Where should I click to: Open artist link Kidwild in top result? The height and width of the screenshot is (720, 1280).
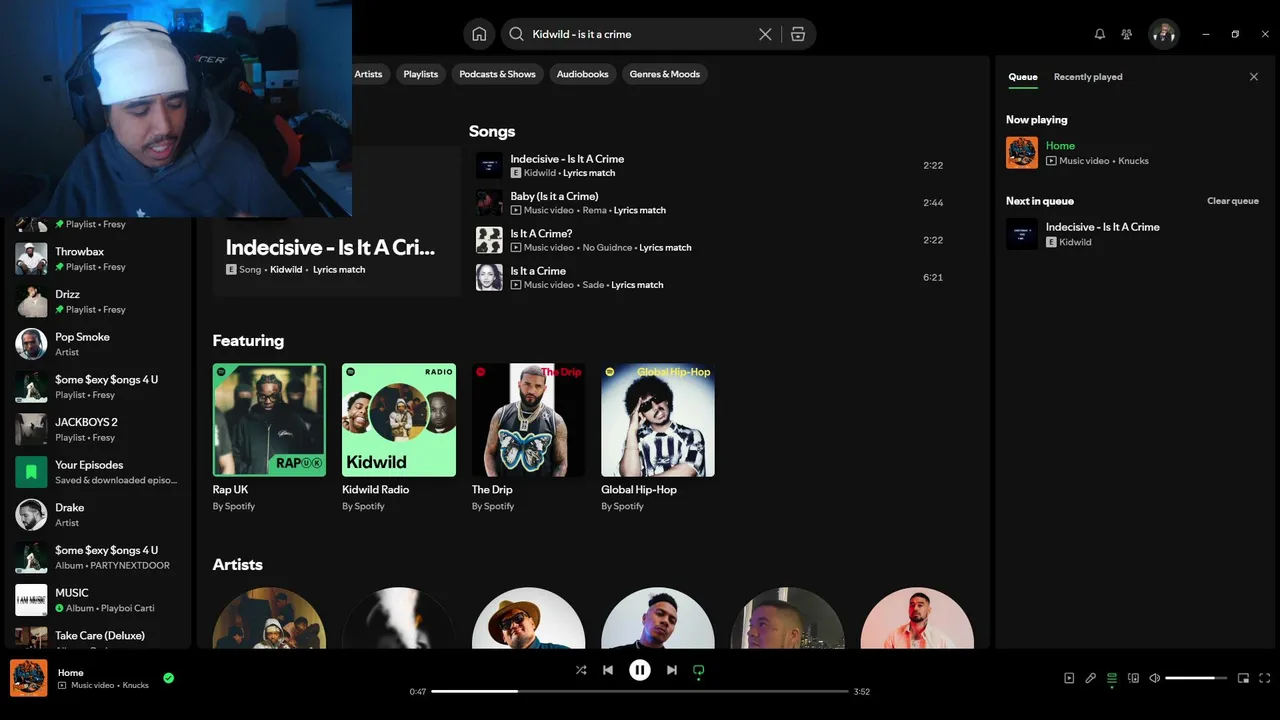[x=286, y=270]
